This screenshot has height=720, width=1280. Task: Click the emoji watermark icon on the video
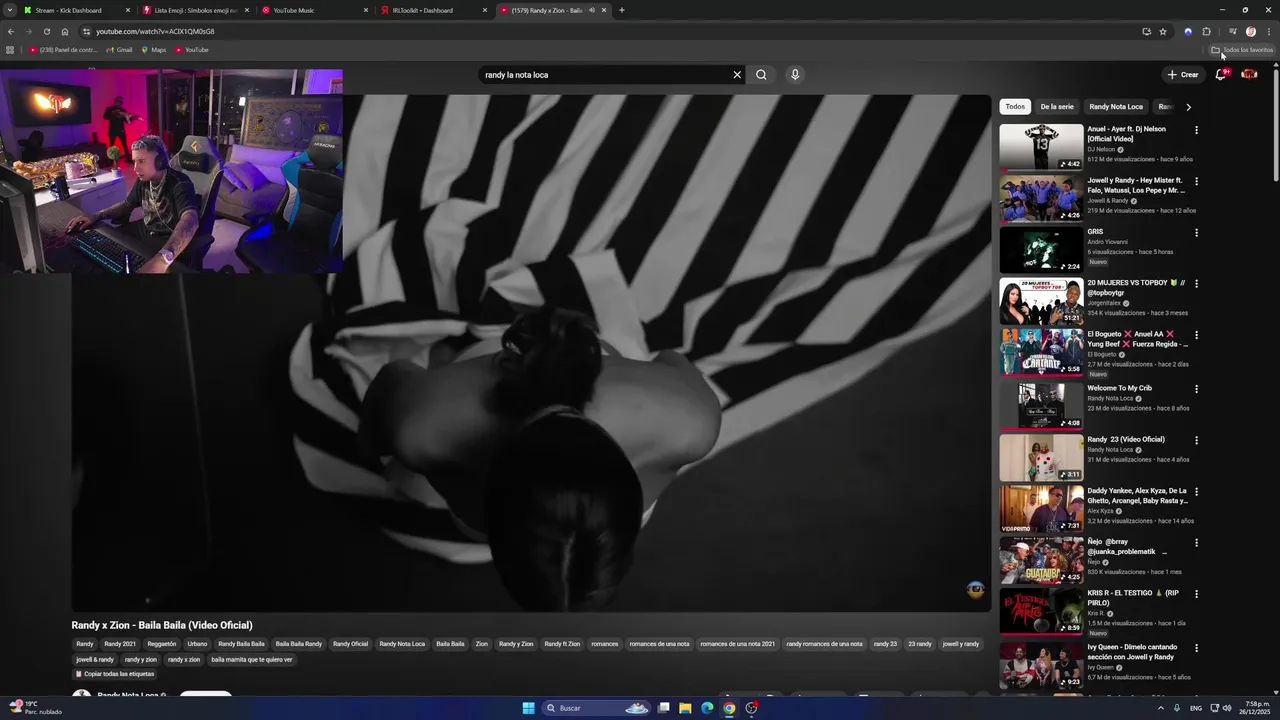976,590
